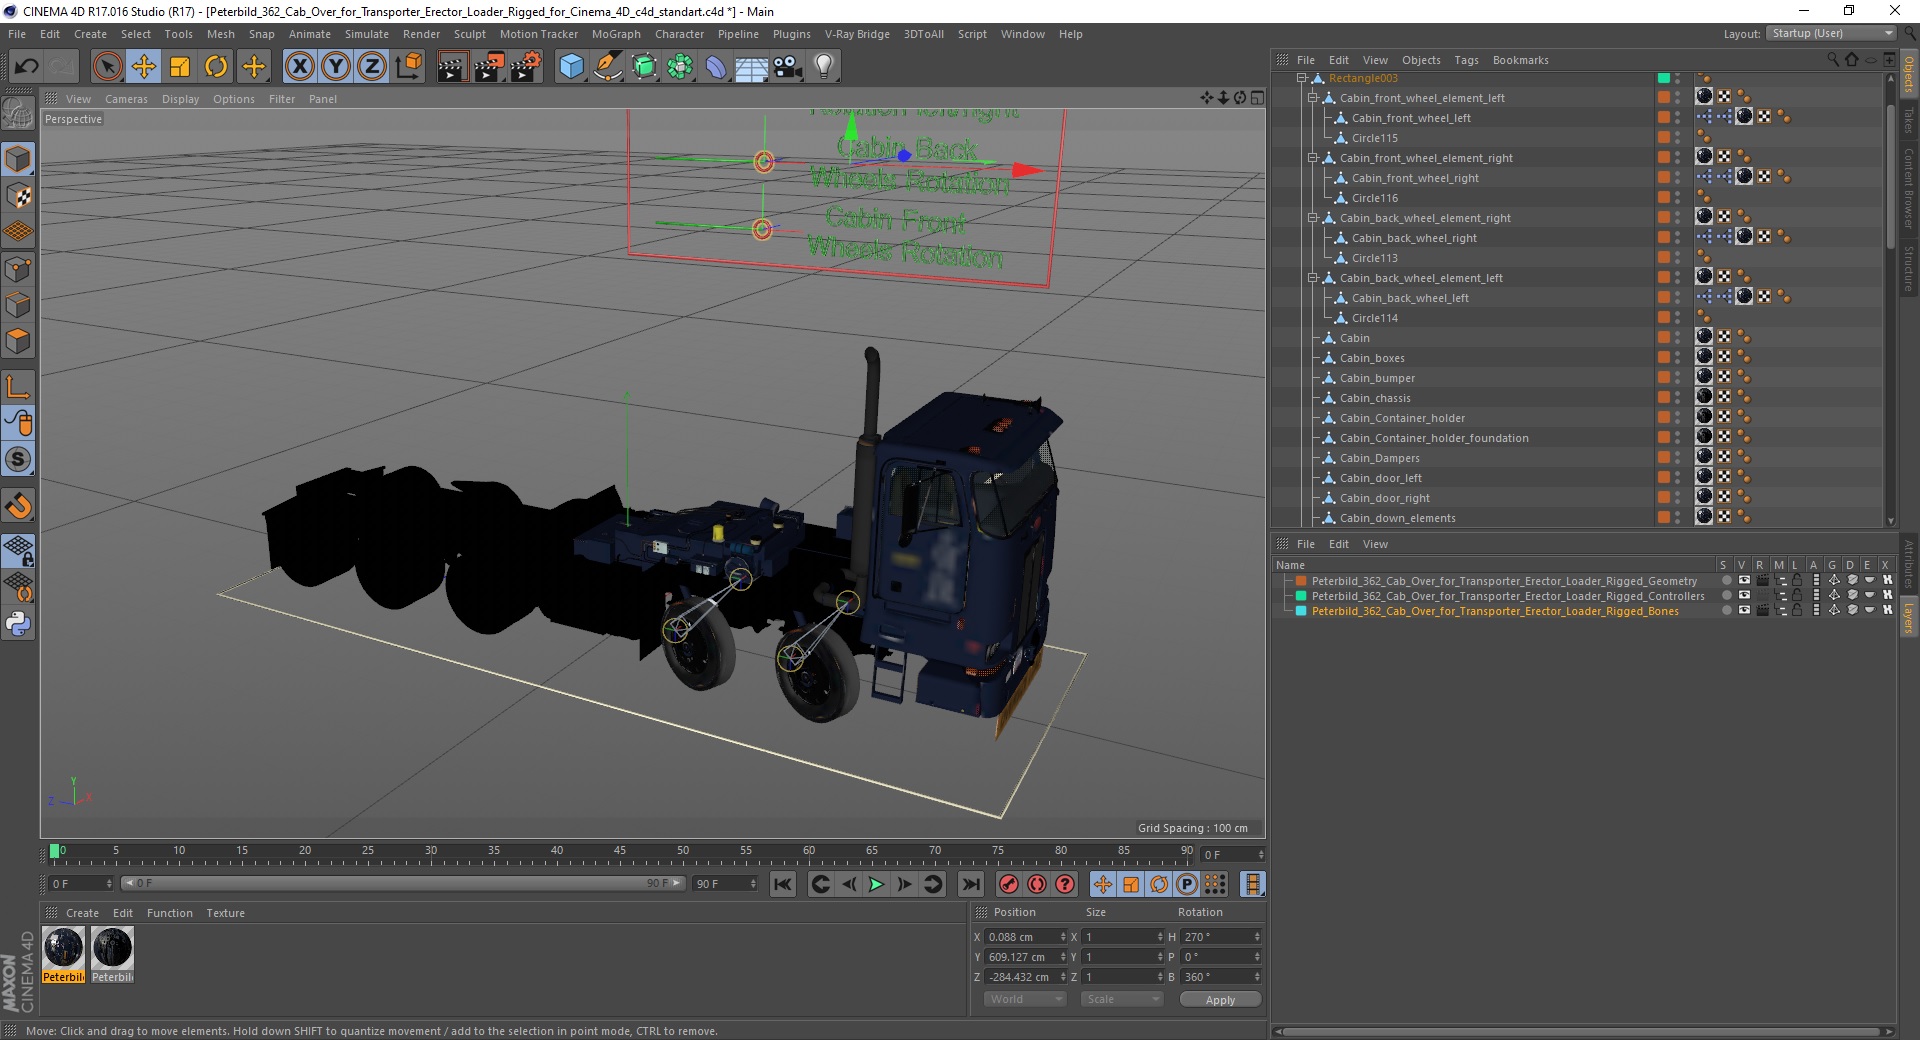Image resolution: width=1920 pixels, height=1040 pixels.
Task: Toggle X axis lock
Action: (299, 67)
